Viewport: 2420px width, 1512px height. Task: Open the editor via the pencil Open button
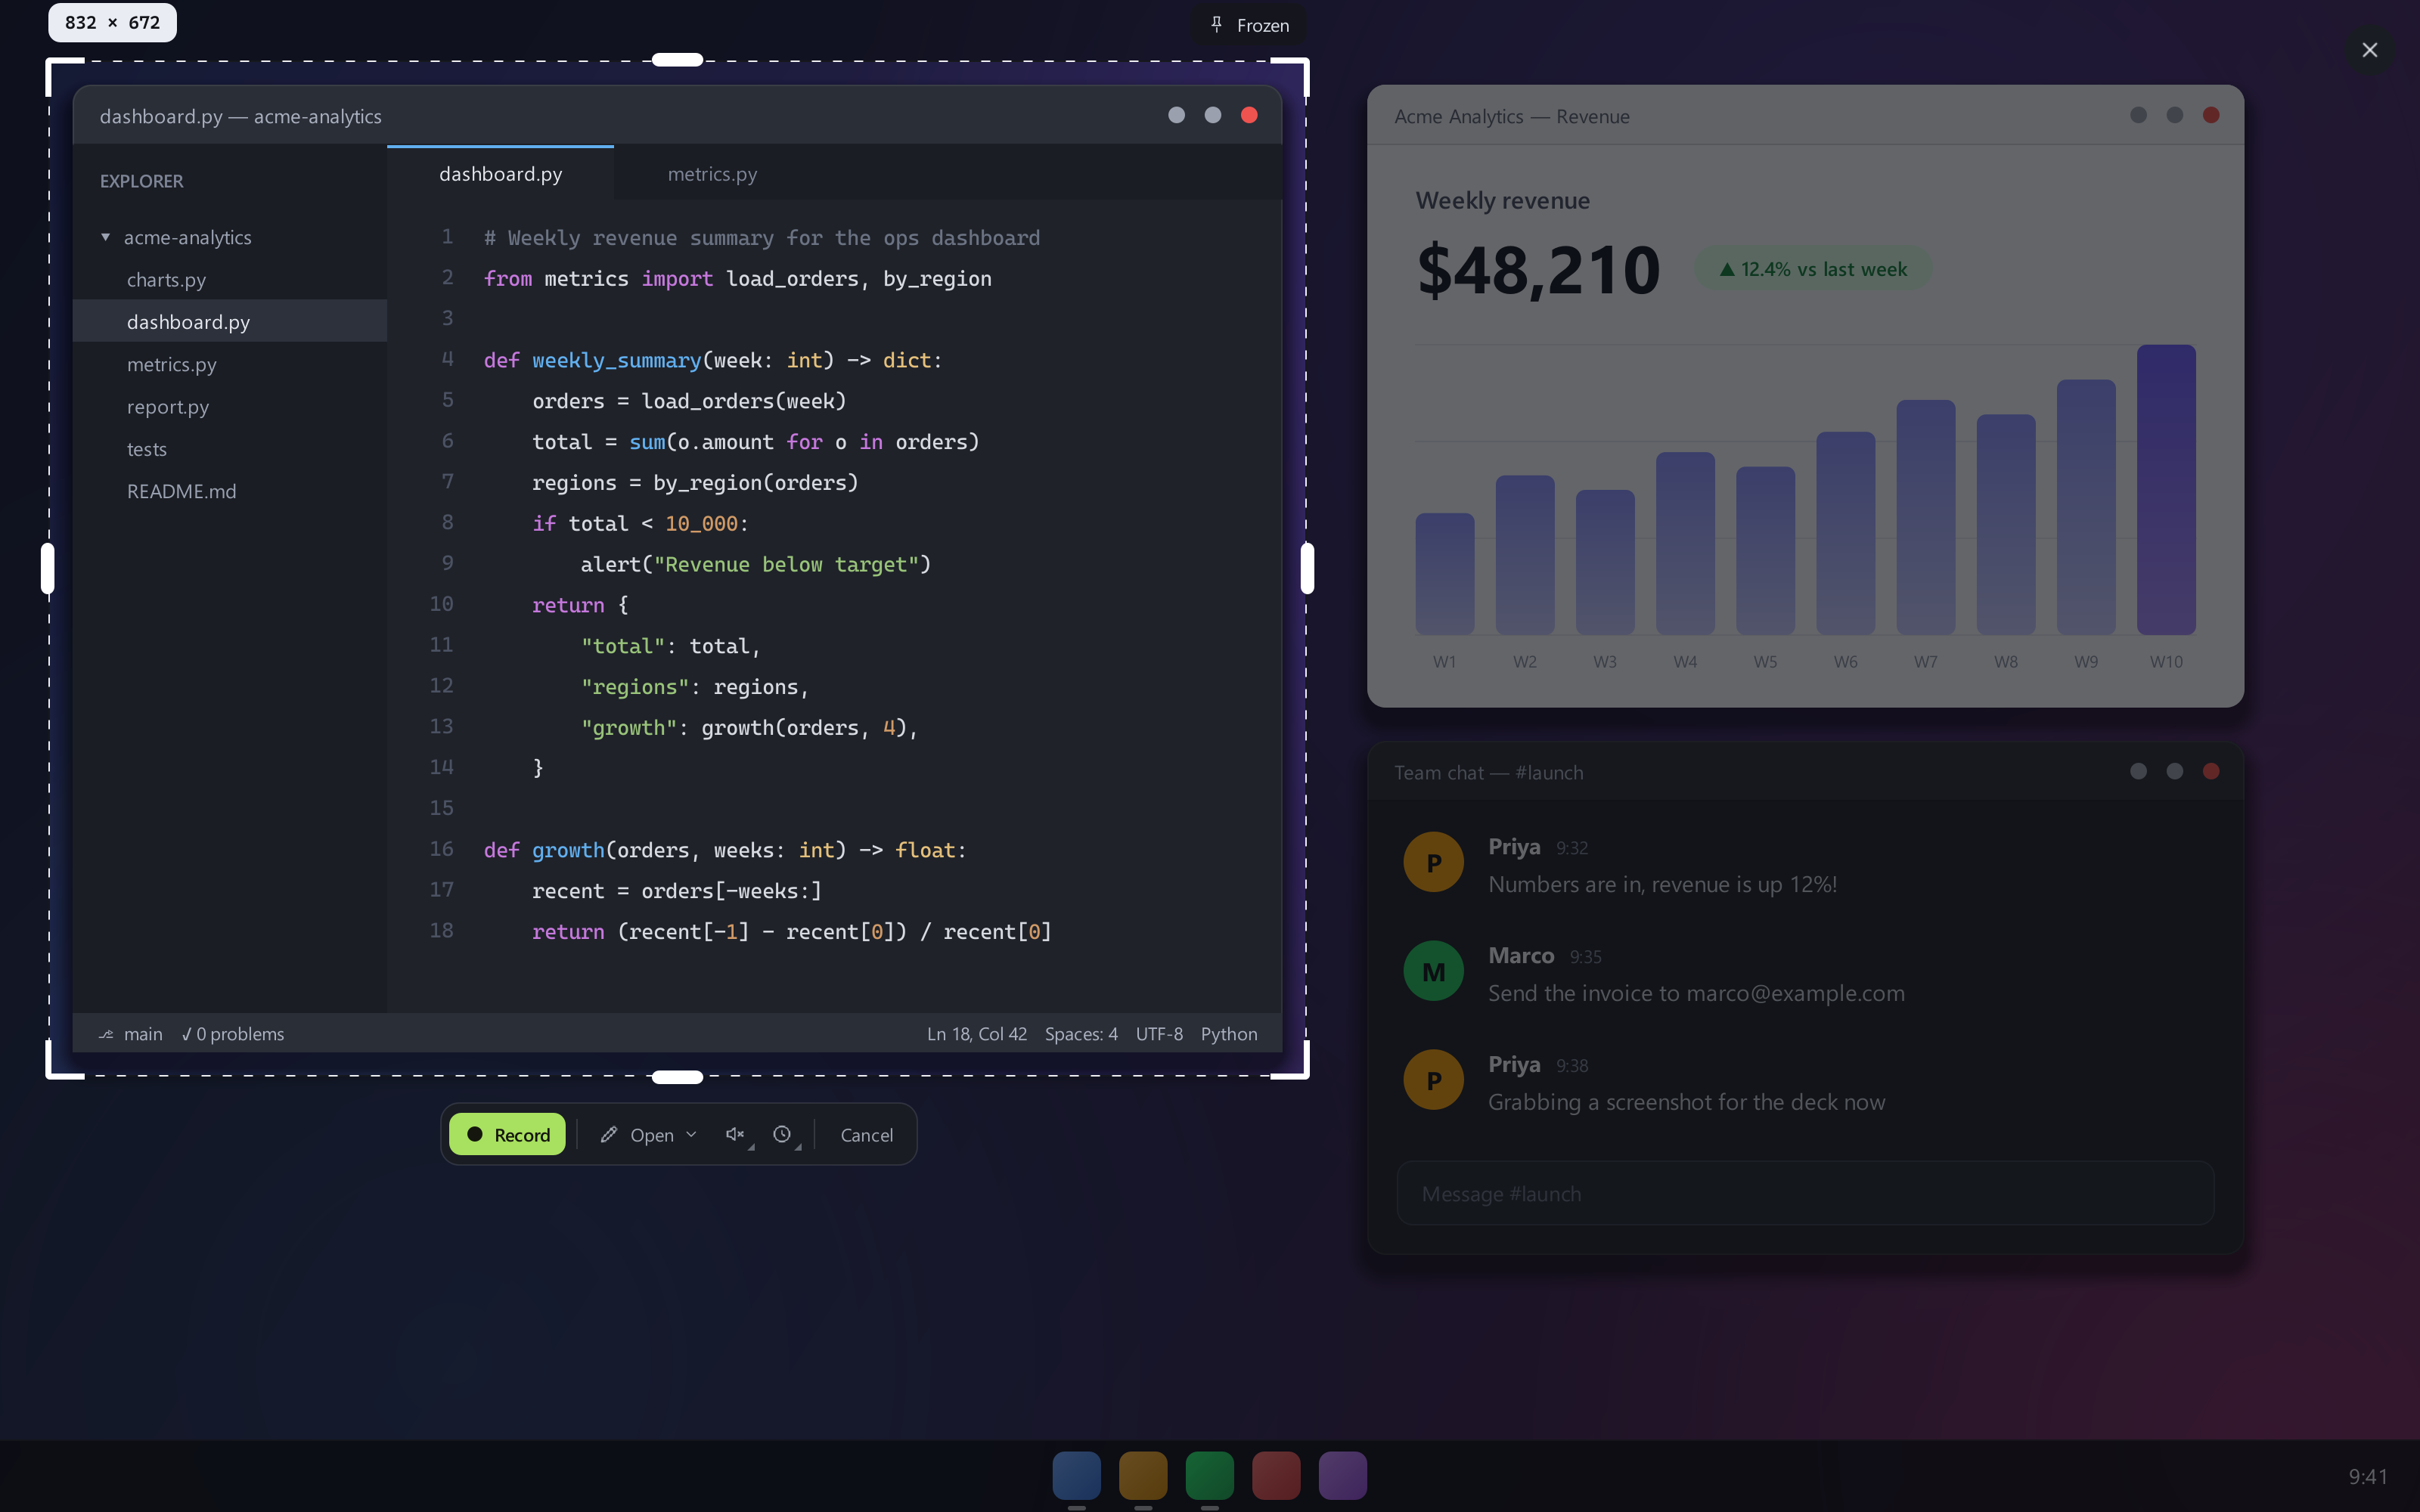[x=637, y=1134]
